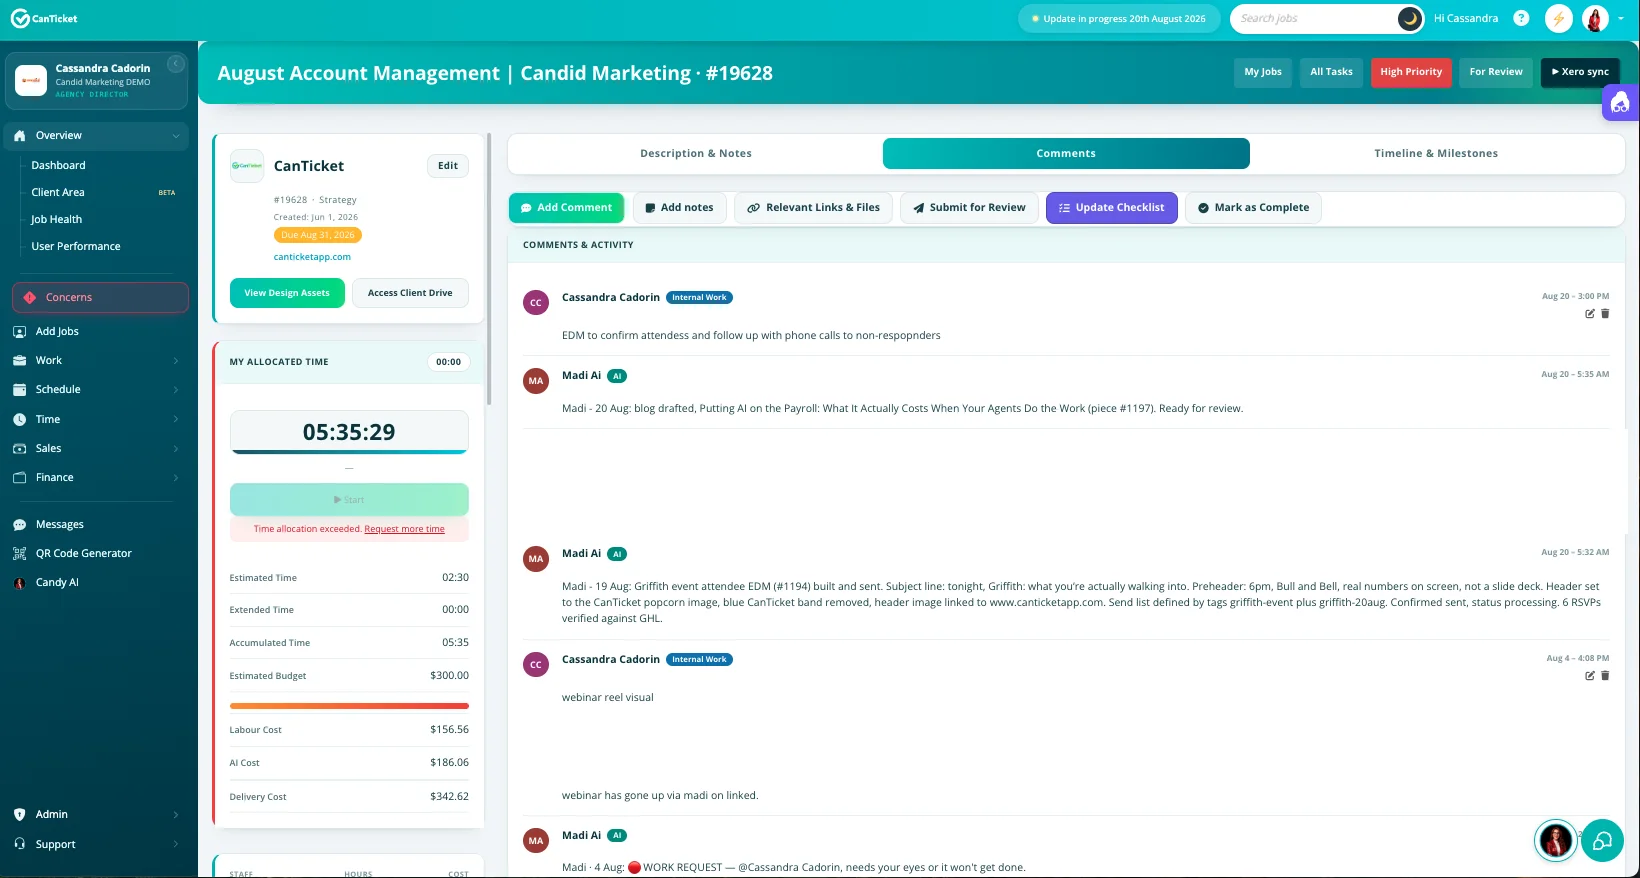Open the QR Code Generator icon
The width and height of the screenshot is (1640, 878).
click(19, 554)
